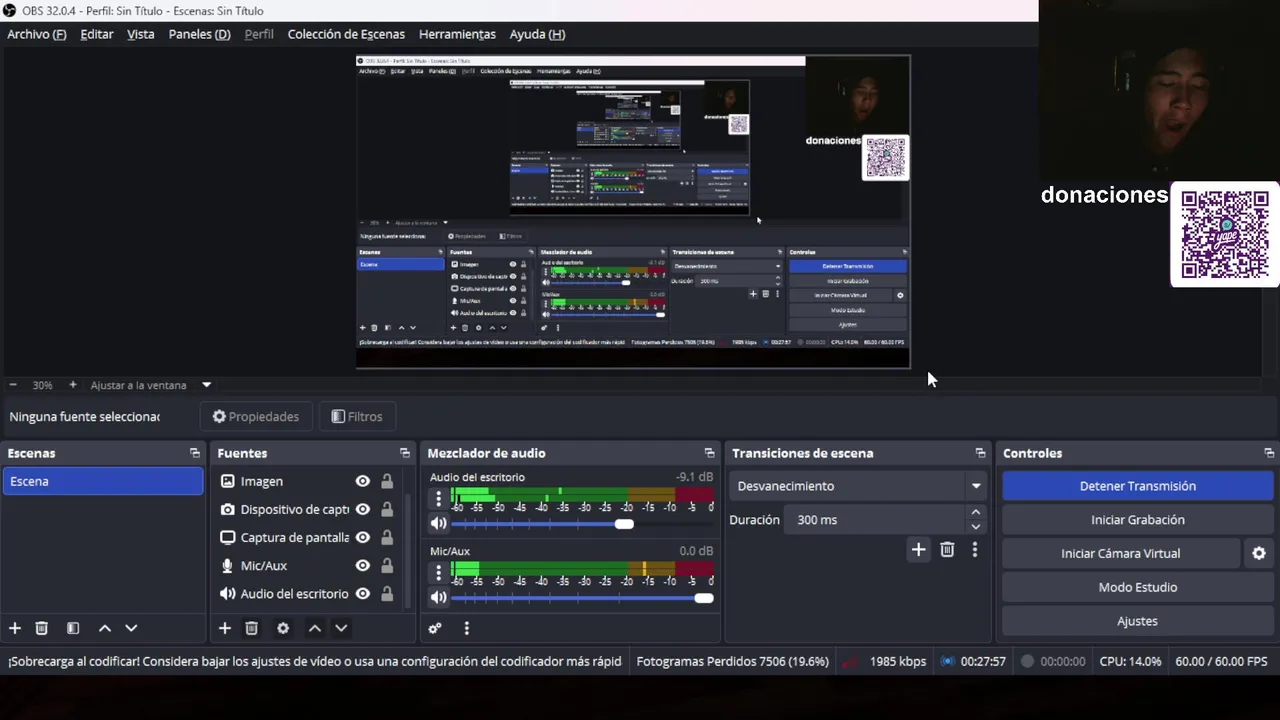Zoom out preview with minus icon
This screenshot has width=1280, height=720.
click(13, 385)
